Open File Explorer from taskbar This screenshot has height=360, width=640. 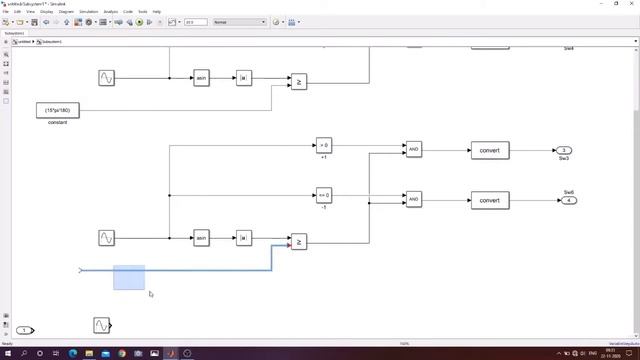(89, 353)
